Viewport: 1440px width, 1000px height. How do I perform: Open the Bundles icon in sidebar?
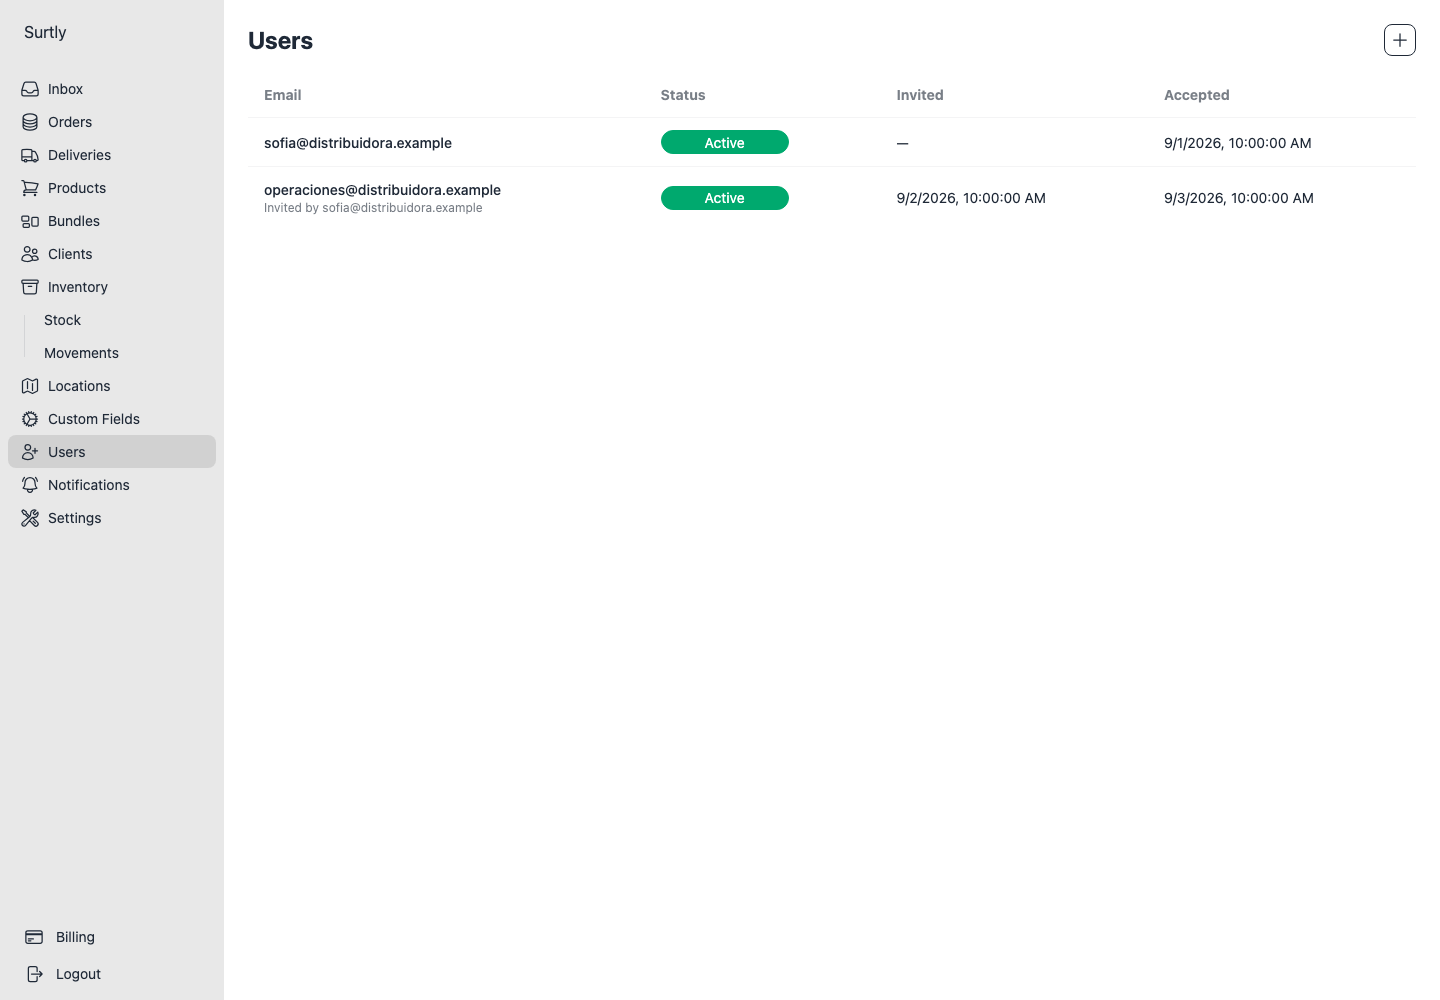point(30,221)
